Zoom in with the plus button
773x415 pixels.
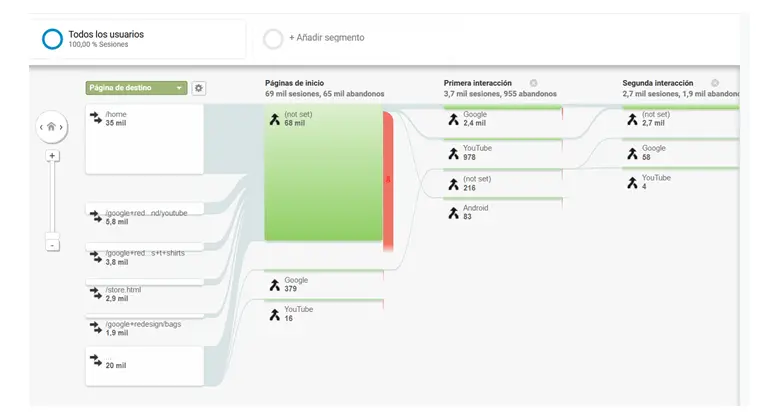[53, 156]
